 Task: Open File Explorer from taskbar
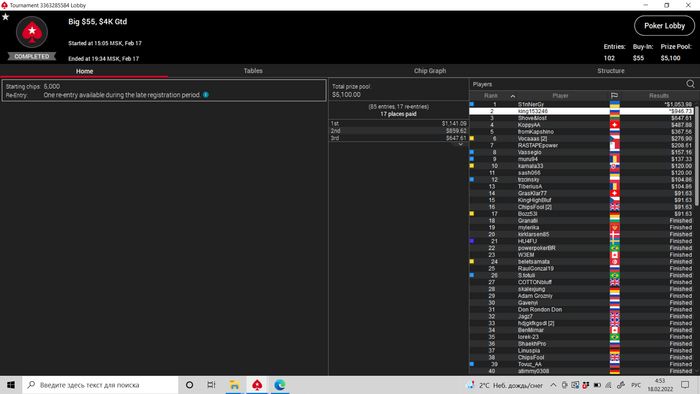(234, 385)
